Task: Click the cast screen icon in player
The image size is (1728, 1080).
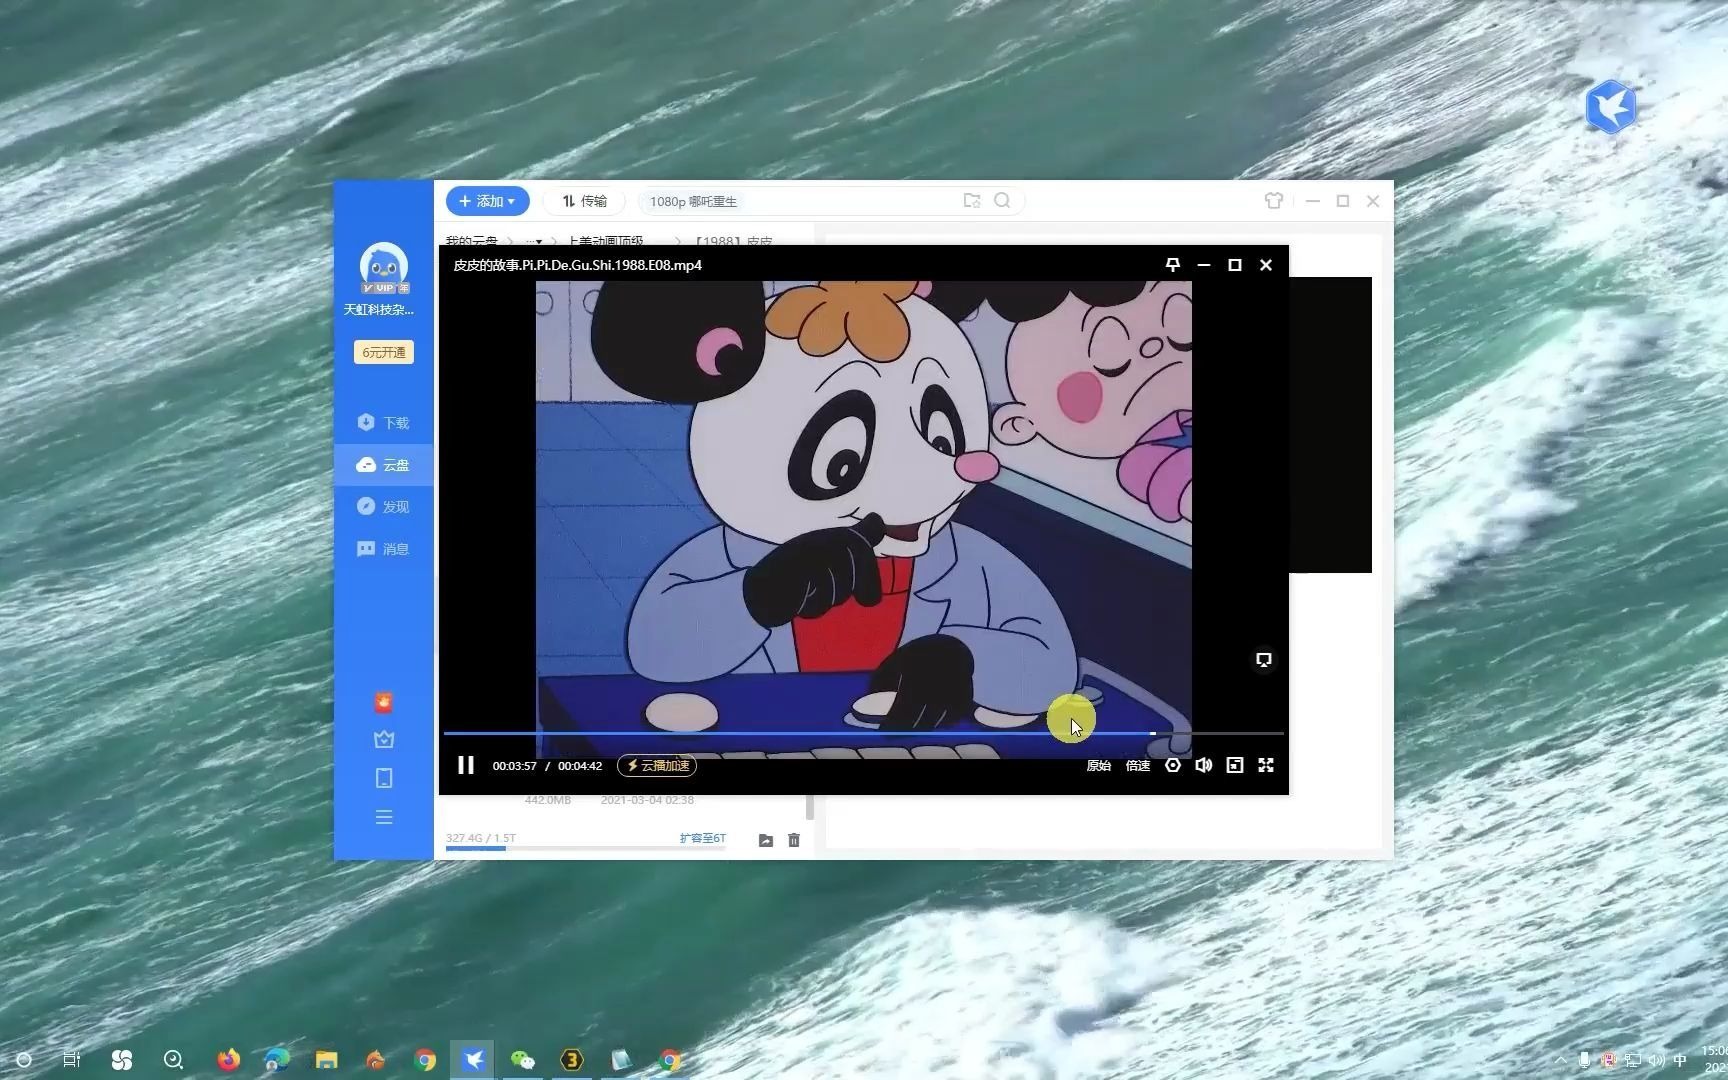Action: click(1264, 660)
